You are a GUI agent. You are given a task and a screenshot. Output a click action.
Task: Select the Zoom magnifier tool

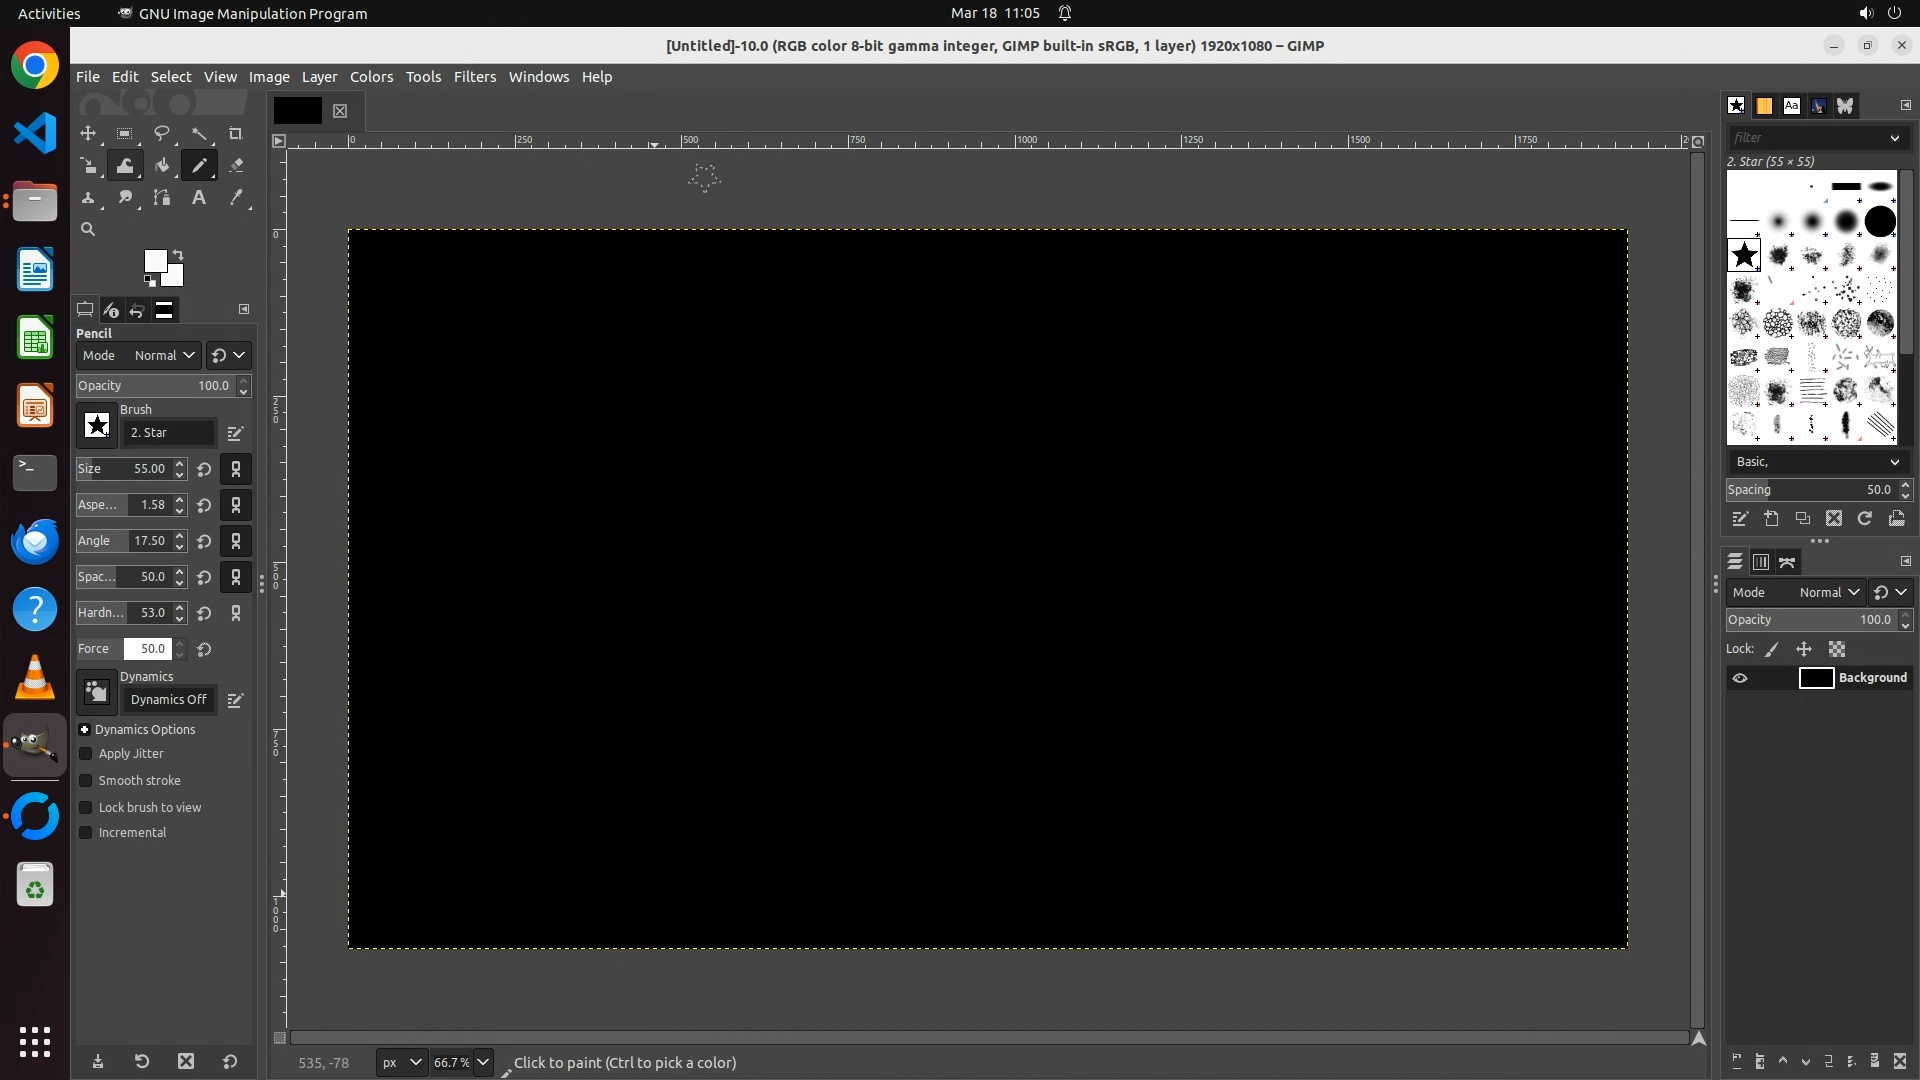click(x=88, y=230)
